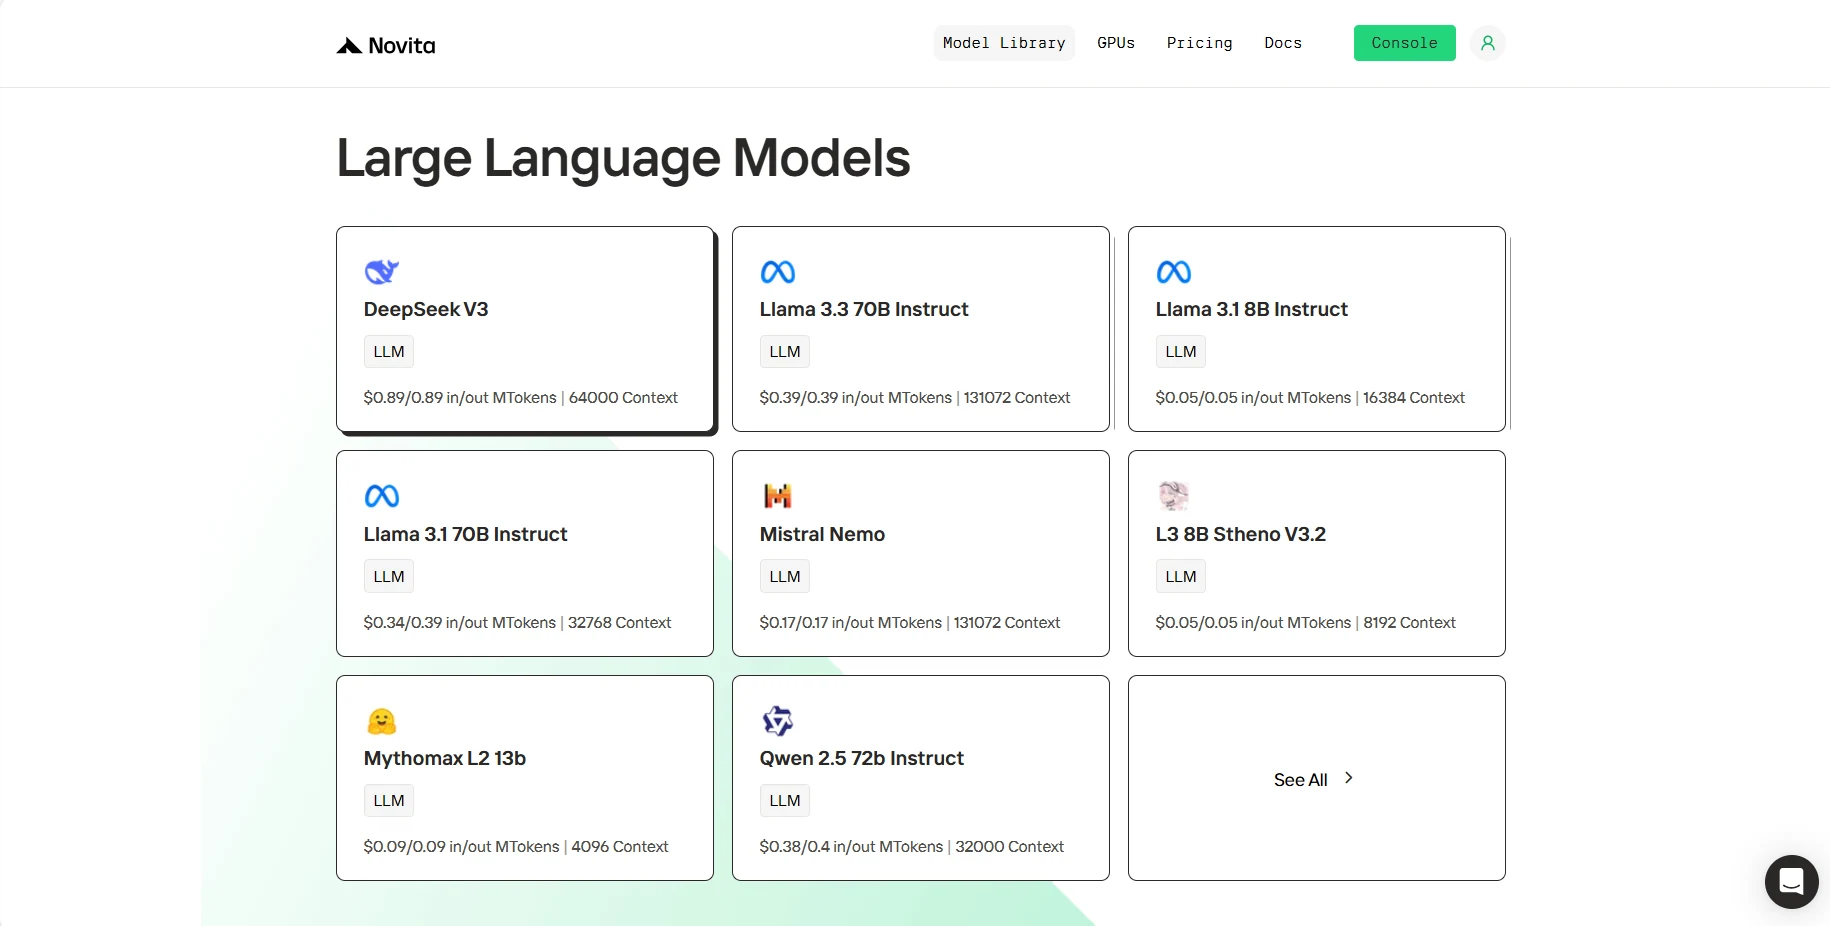The width and height of the screenshot is (1830, 926).
Task: Click the See All chevron arrow
Action: click(x=1349, y=778)
